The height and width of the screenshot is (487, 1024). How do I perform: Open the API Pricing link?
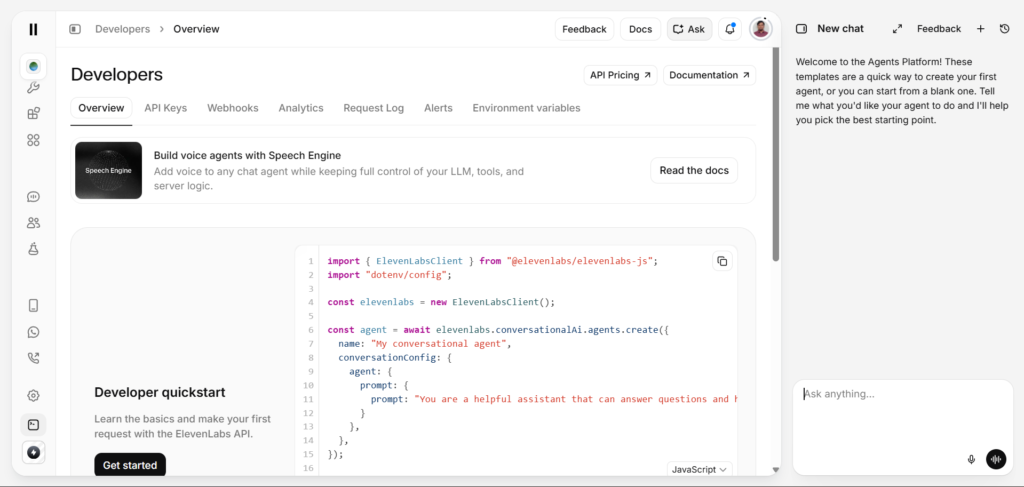click(620, 75)
